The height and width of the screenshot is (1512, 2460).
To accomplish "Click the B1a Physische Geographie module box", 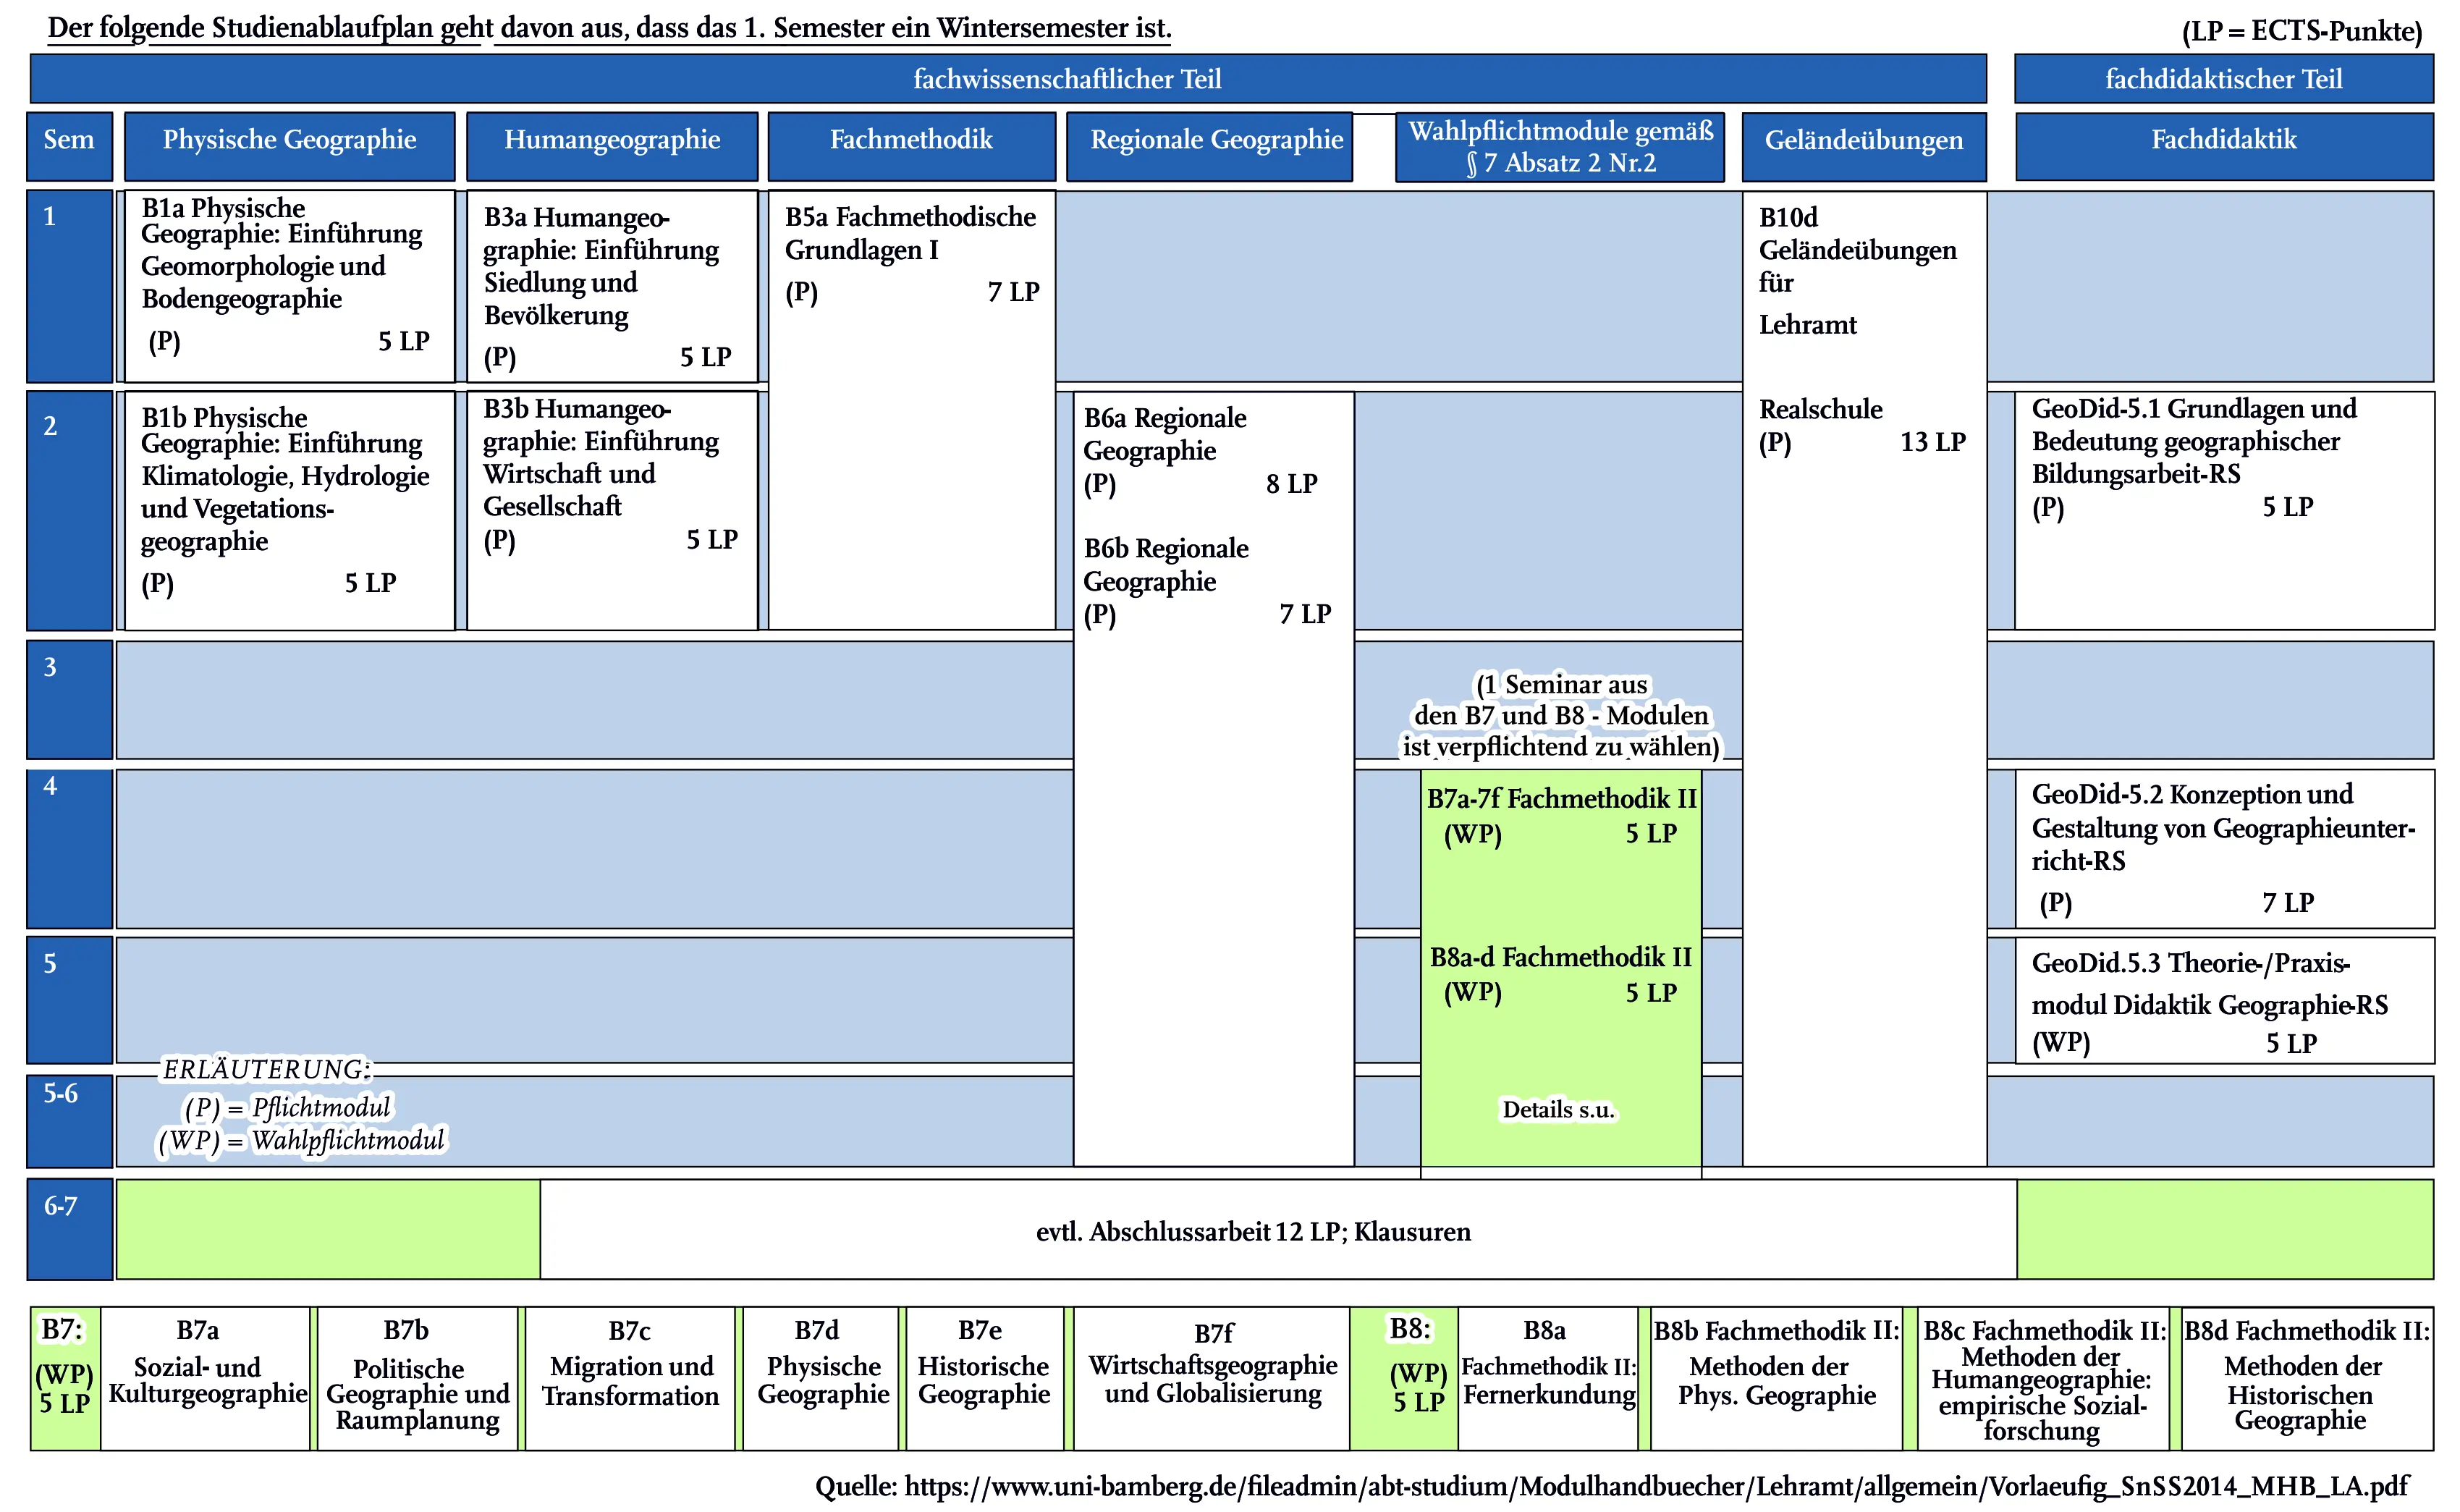I will 288,285.
